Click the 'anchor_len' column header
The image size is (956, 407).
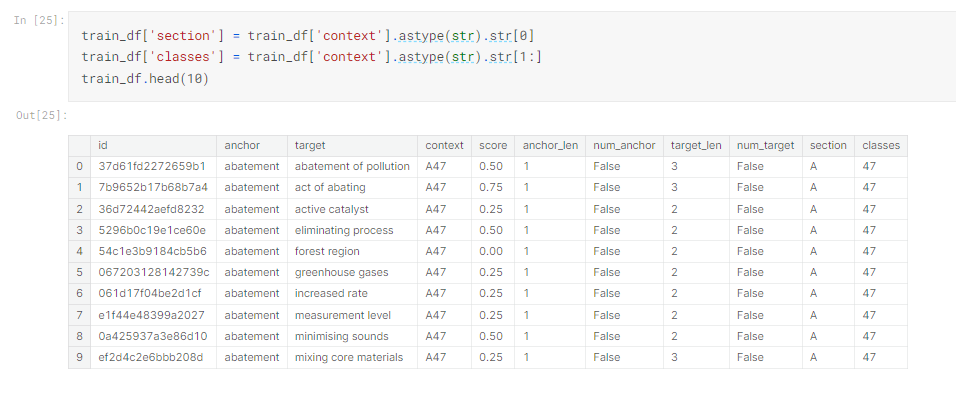[550, 145]
